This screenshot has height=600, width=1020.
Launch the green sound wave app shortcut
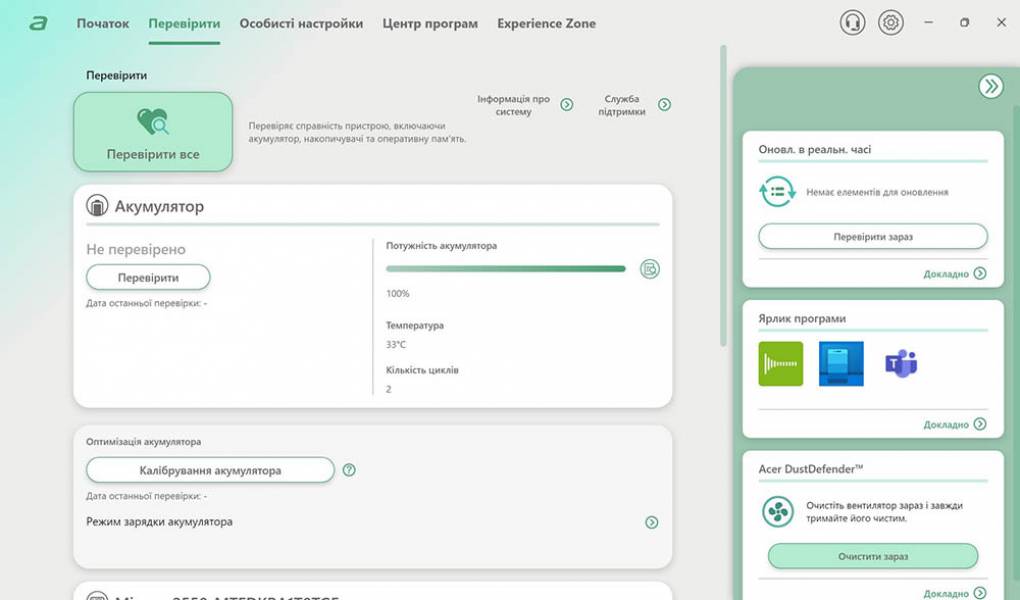780,363
